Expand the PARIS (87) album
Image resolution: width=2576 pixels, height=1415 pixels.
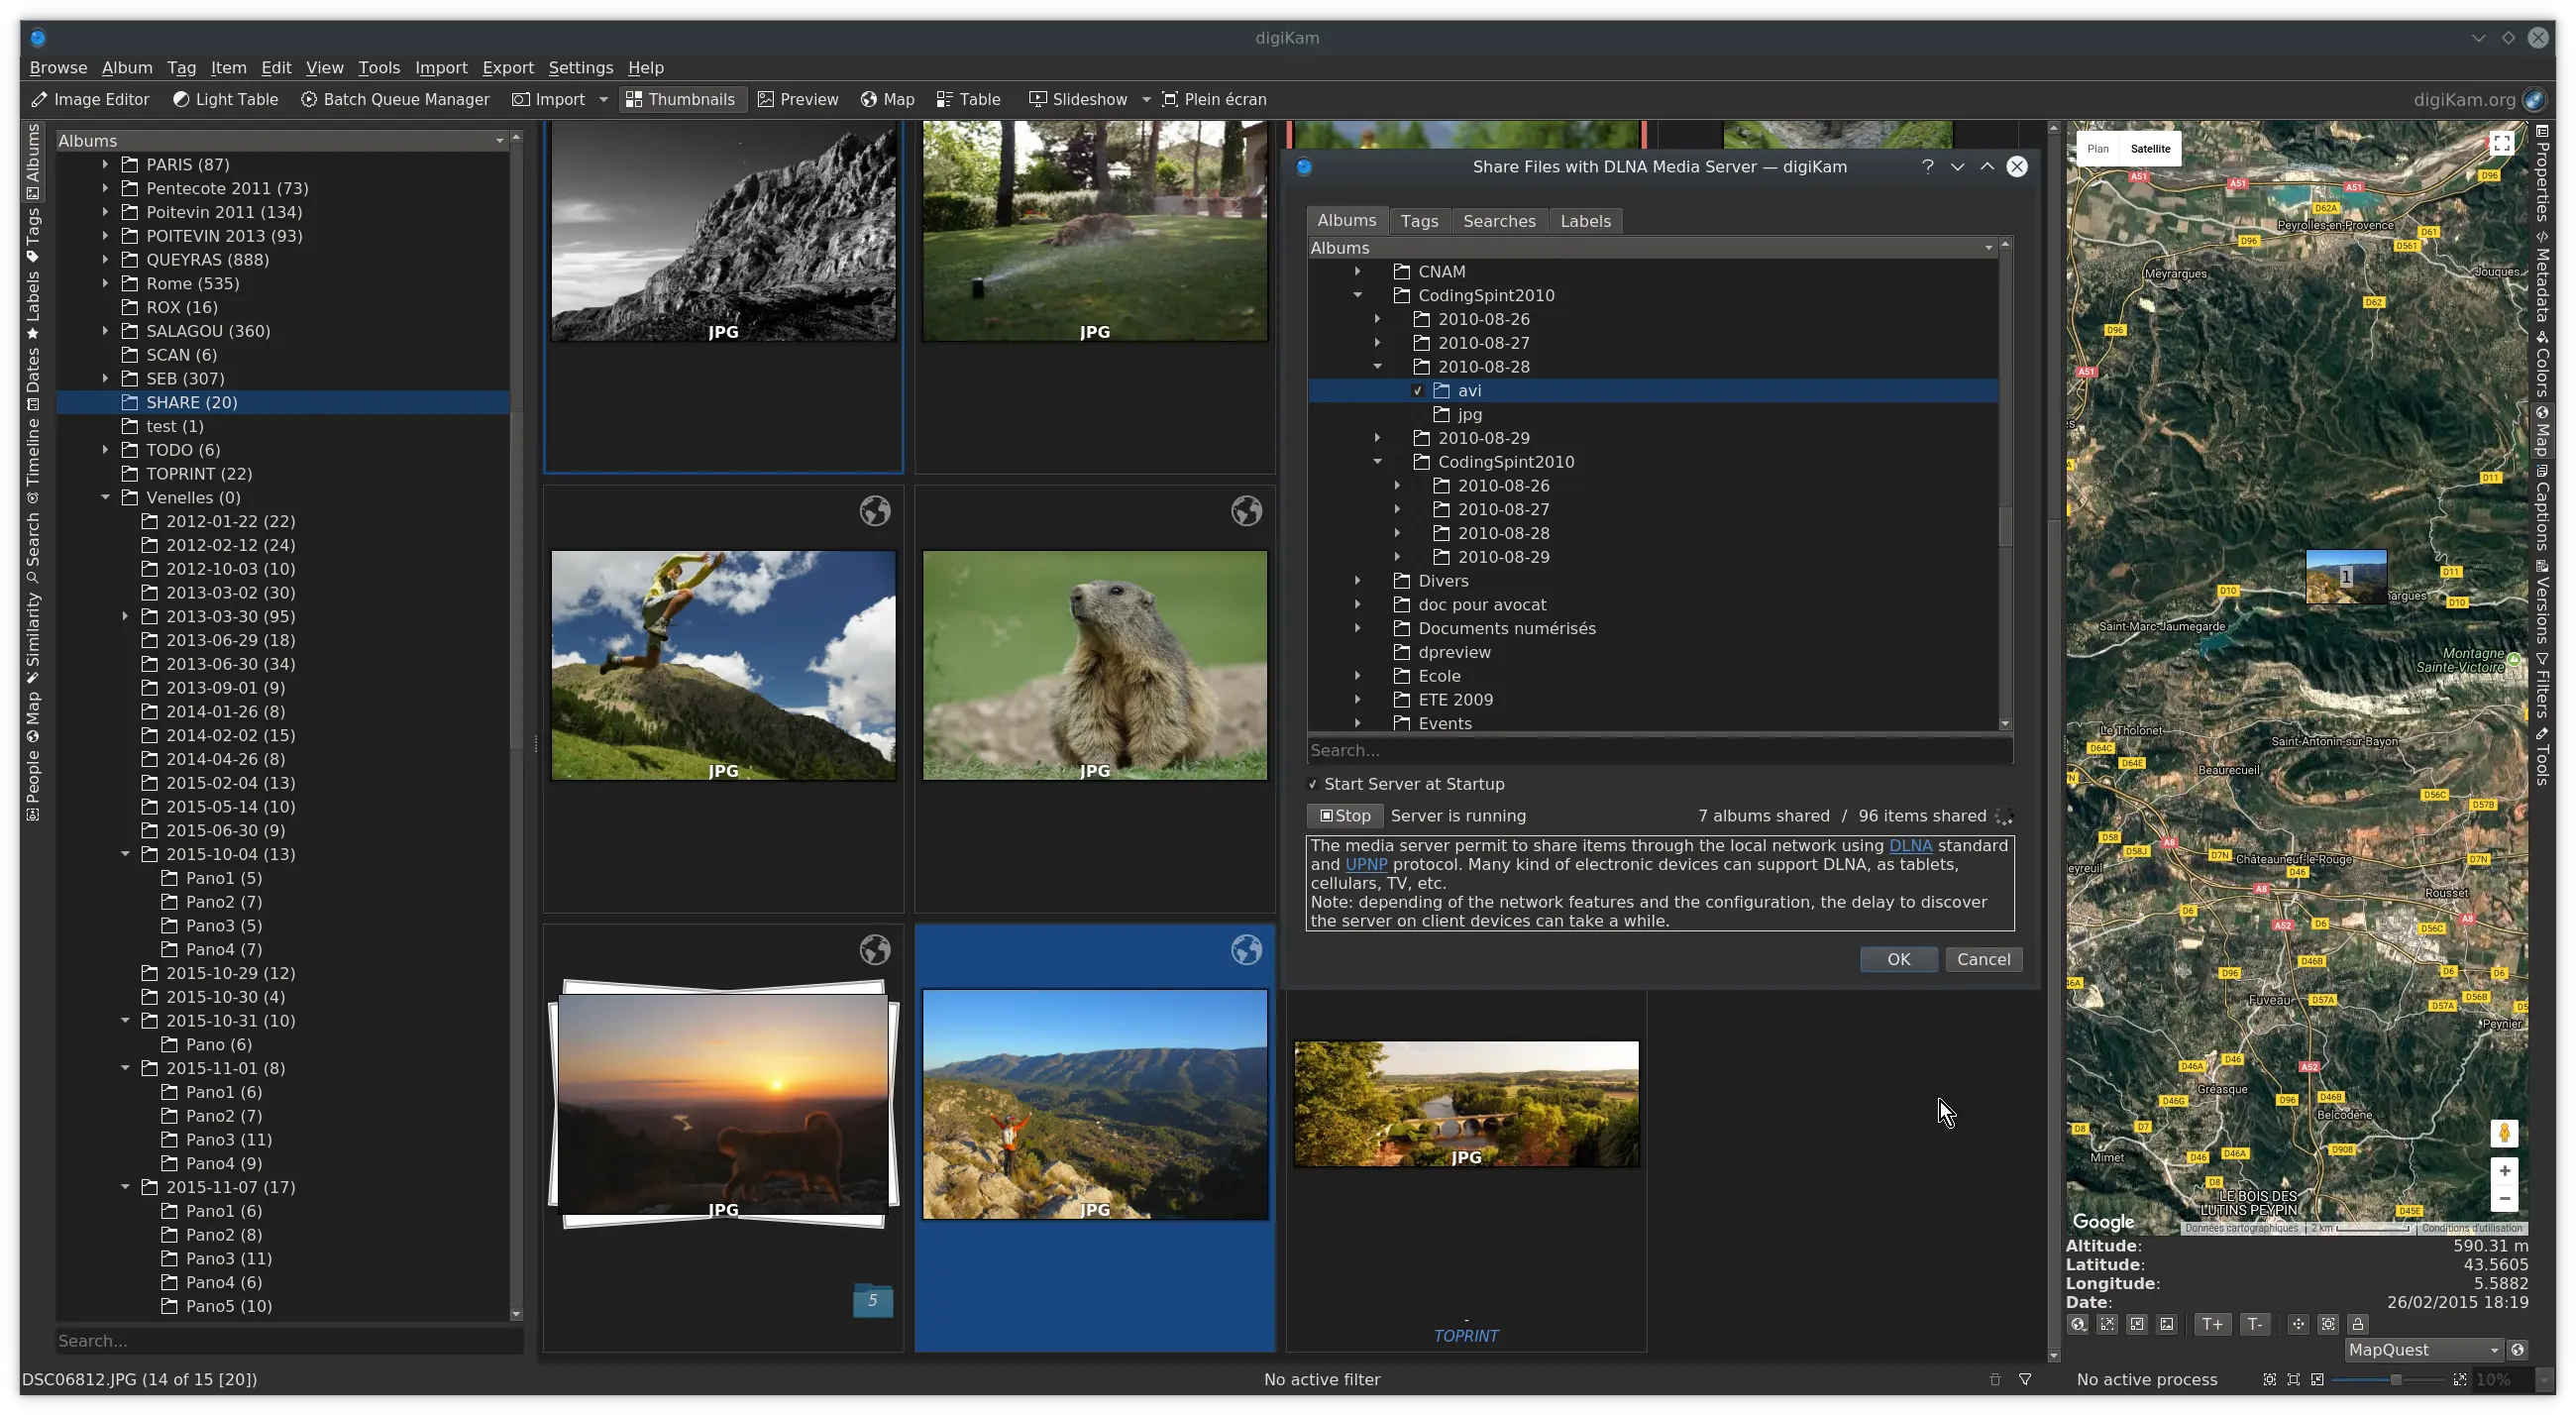105,164
